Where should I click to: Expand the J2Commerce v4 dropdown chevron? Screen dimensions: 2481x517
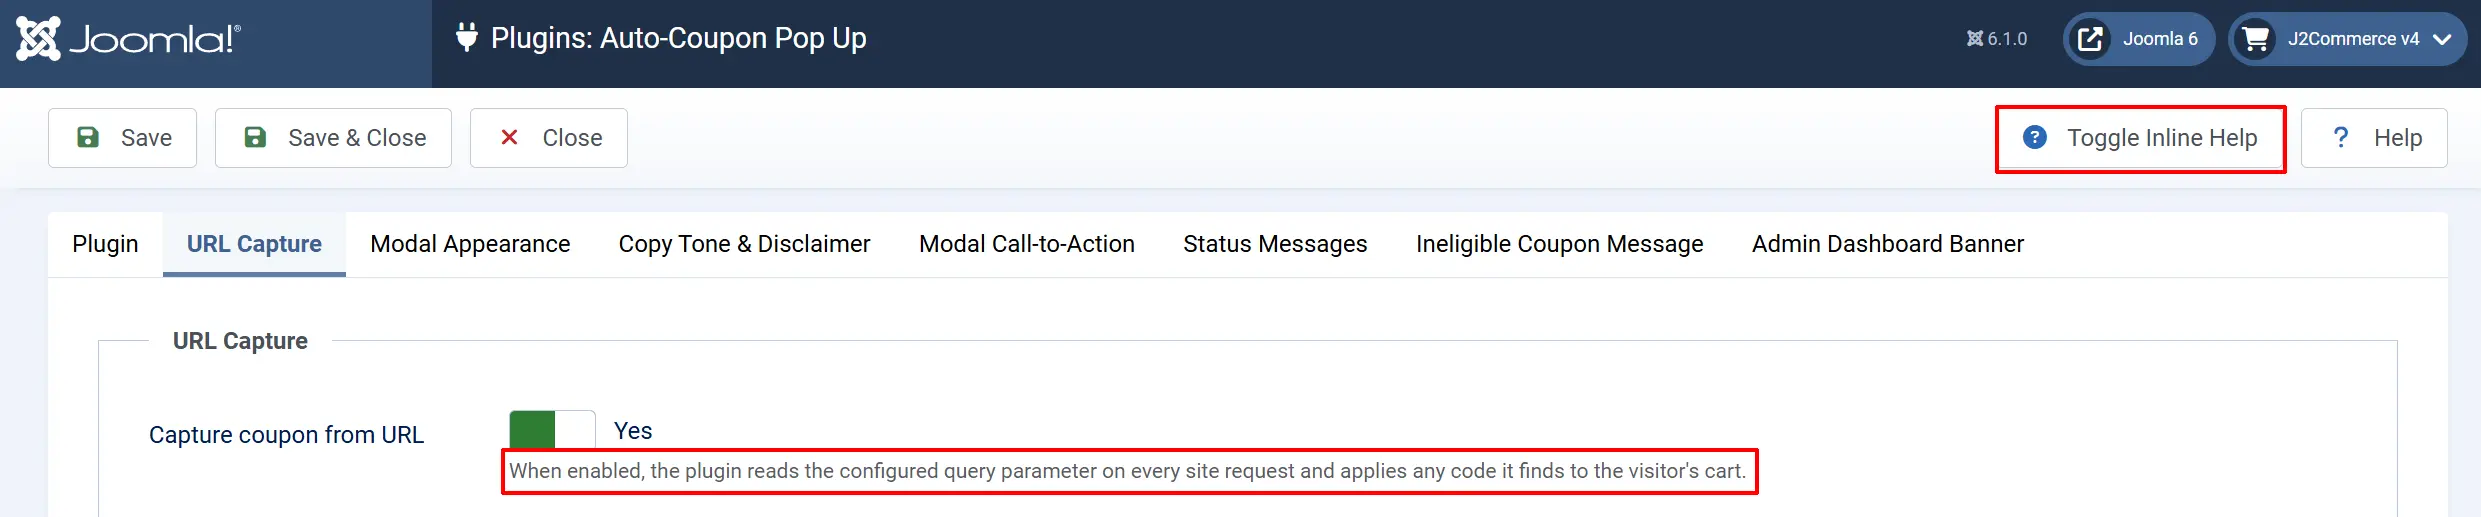pos(2442,40)
